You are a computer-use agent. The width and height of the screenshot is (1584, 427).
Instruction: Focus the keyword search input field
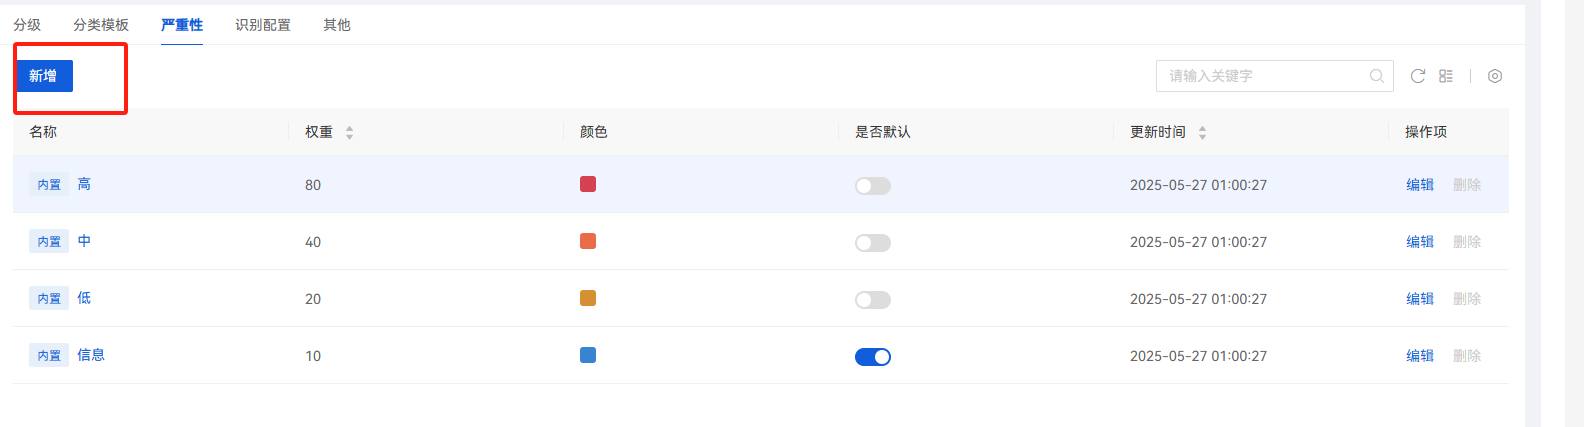tap(1265, 76)
